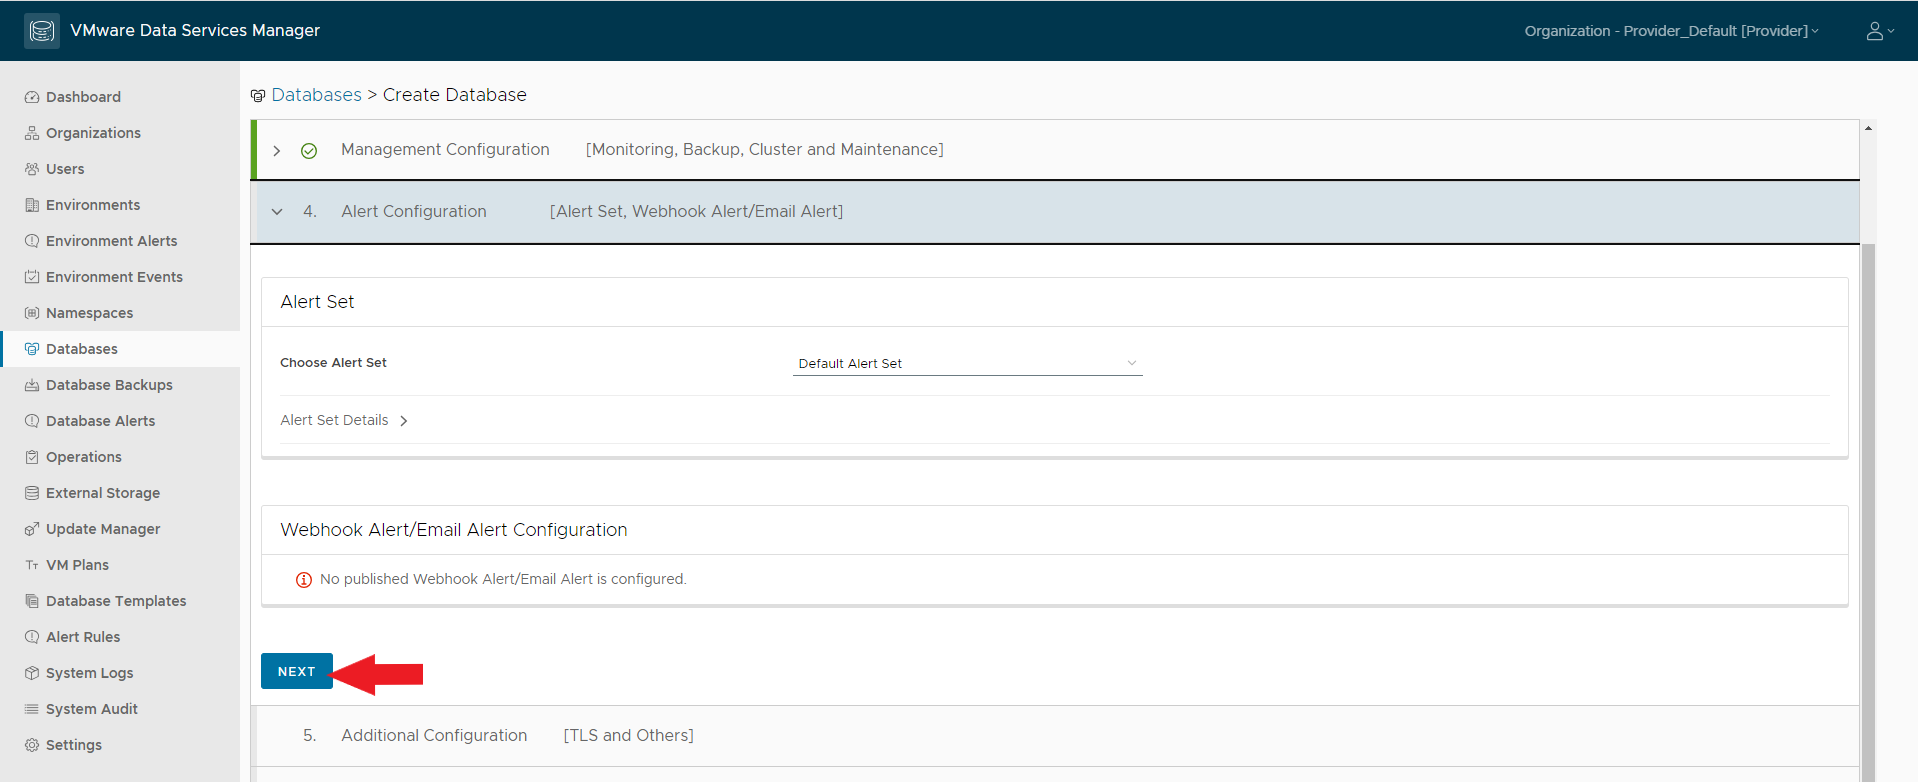The image size is (1918, 782).
Task: Click 'Webhook Alert/Email Alert Configuration' heading
Action: [x=454, y=530]
